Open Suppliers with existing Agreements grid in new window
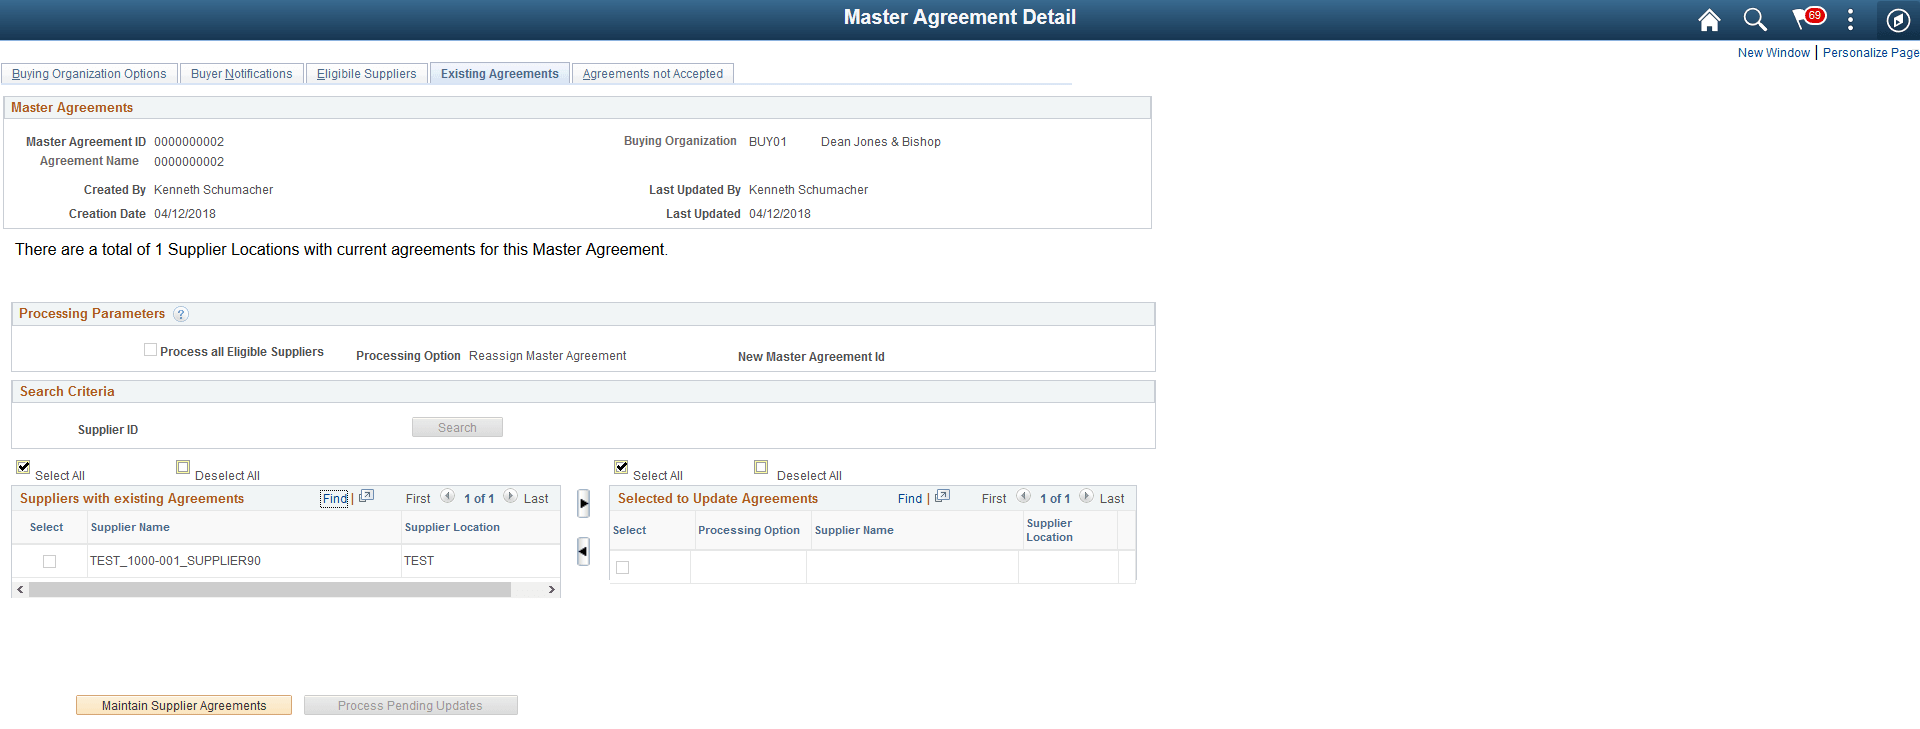The image size is (1920, 729). (366, 497)
